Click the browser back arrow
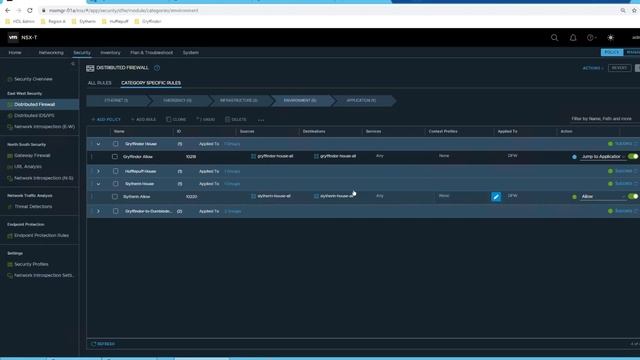Viewport: 640px width, 360px height. 8,10
